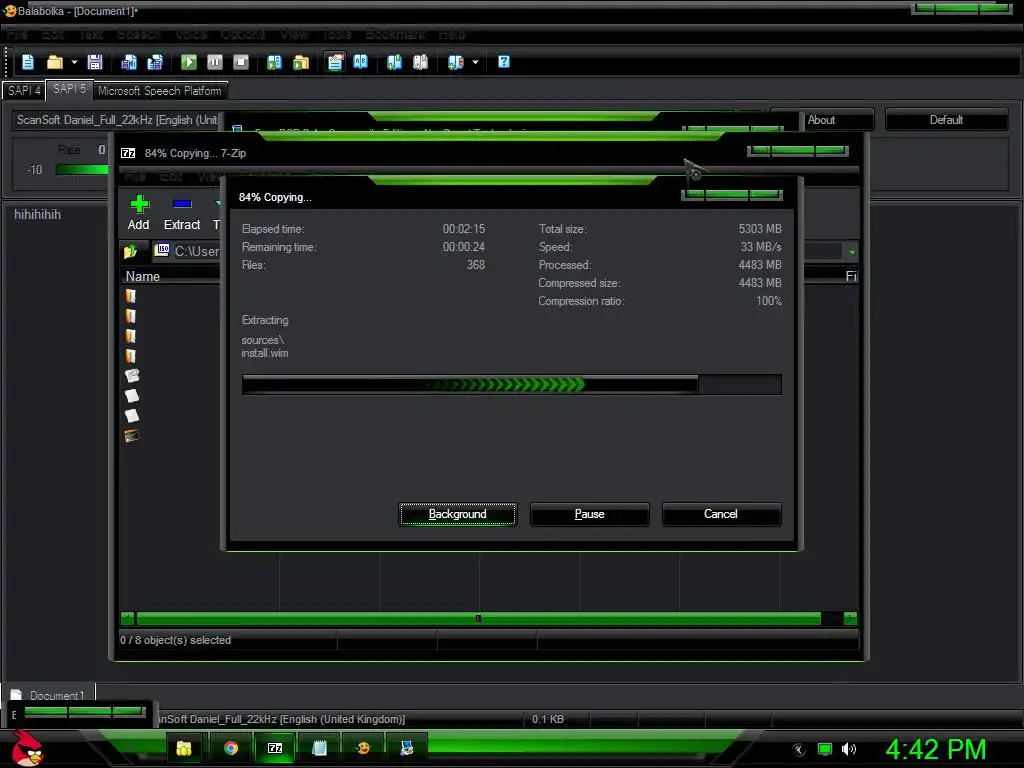Open the Speech menu in Balabolka
This screenshot has height=768, width=1024.
pos(138,34)
